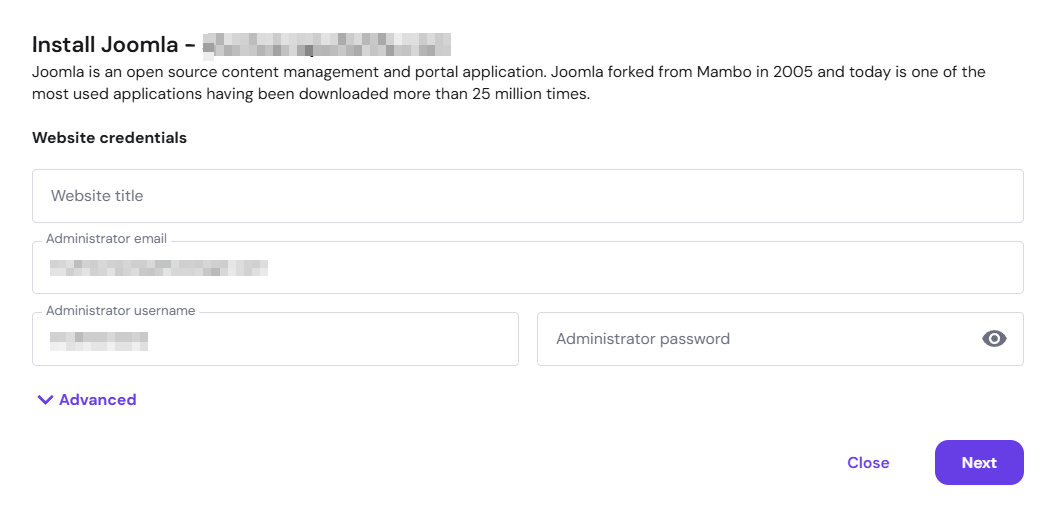Focus the Website title field
This screenshot has height=525, width=1057.
[528, 195]
